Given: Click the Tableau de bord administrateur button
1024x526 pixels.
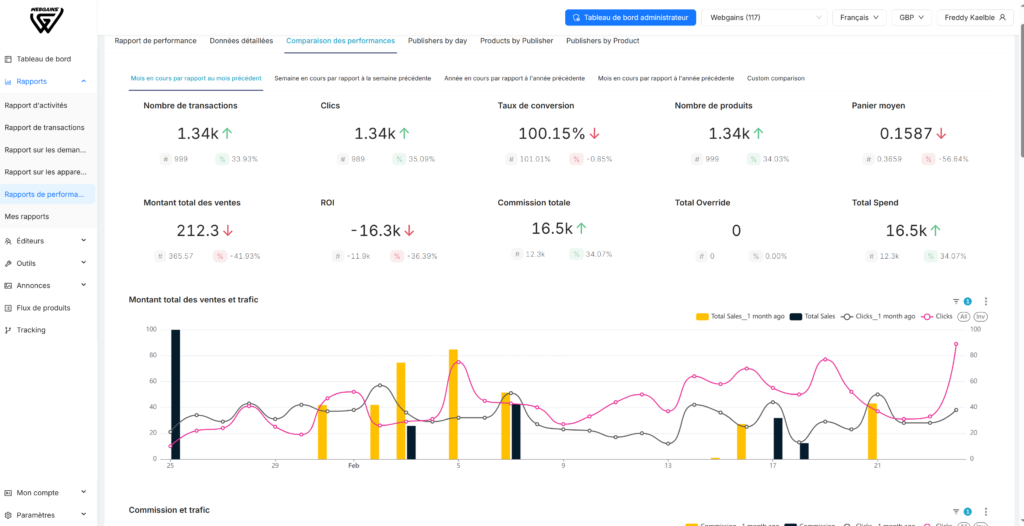Looking at the screenshot, I should coord(630,18).
